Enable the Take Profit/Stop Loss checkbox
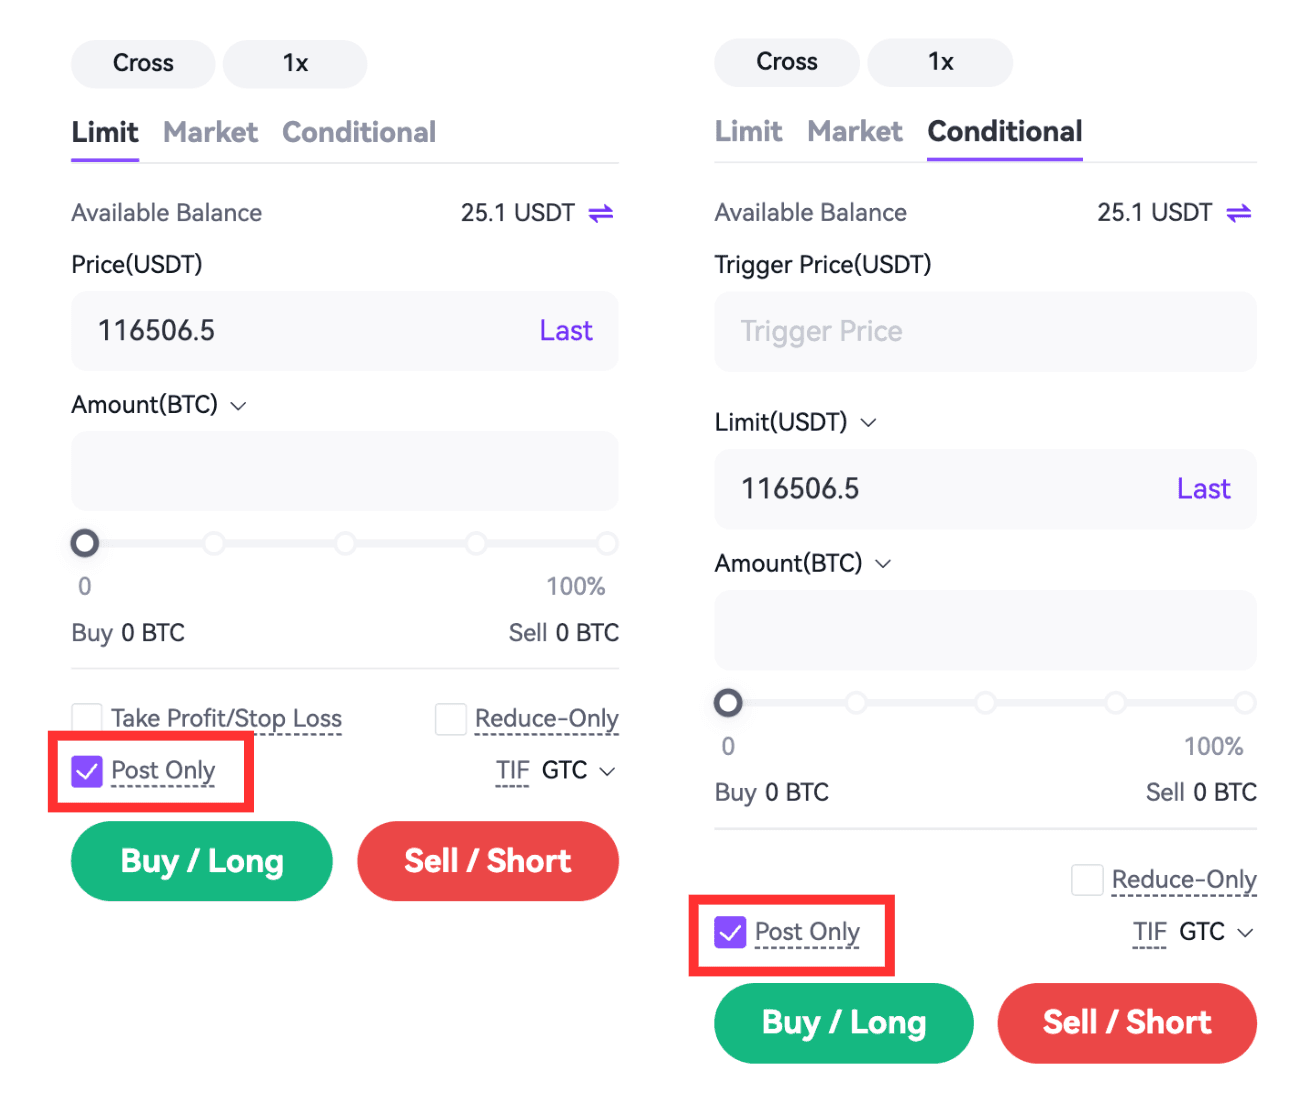Screen dimensions: 1310x1118 pos(87,718)
